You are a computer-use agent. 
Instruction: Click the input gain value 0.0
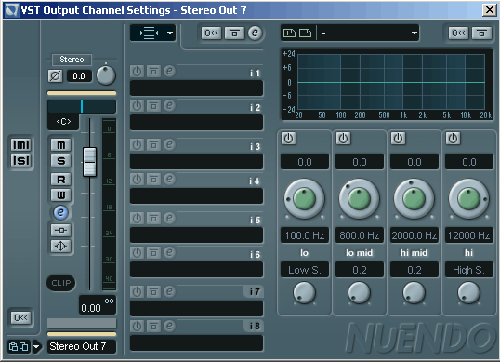(79, 76)
